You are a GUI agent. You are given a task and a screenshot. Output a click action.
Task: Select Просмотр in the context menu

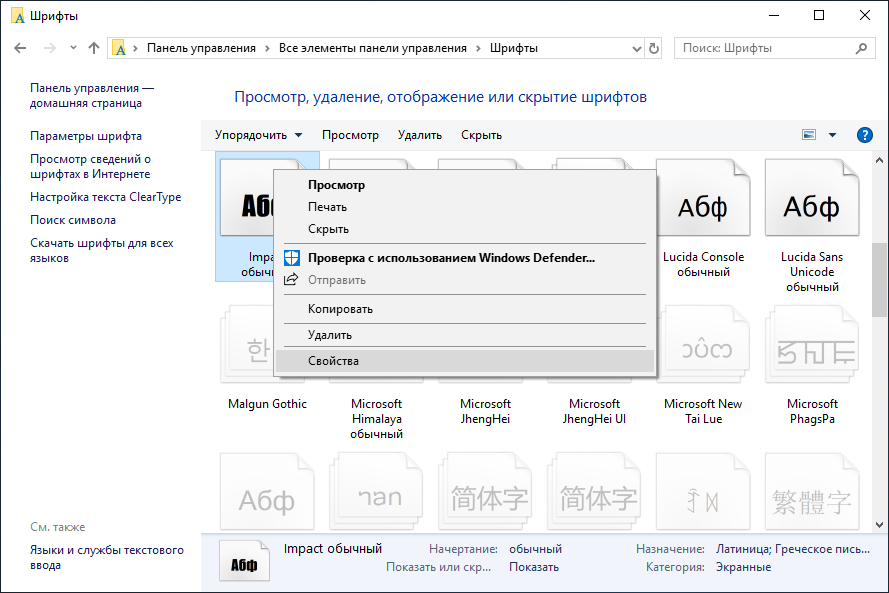[x=465, y=185]
